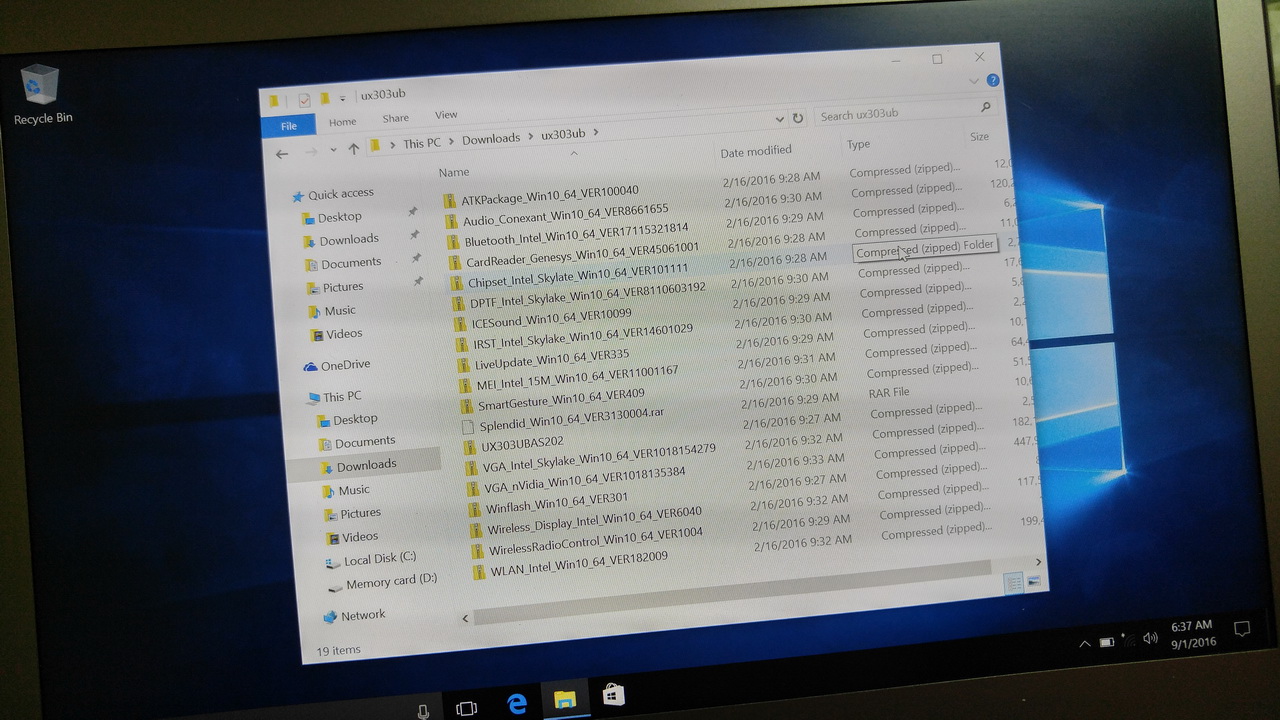Sort by the Date modified column header
1280x720 pixels.
[756, 151]
